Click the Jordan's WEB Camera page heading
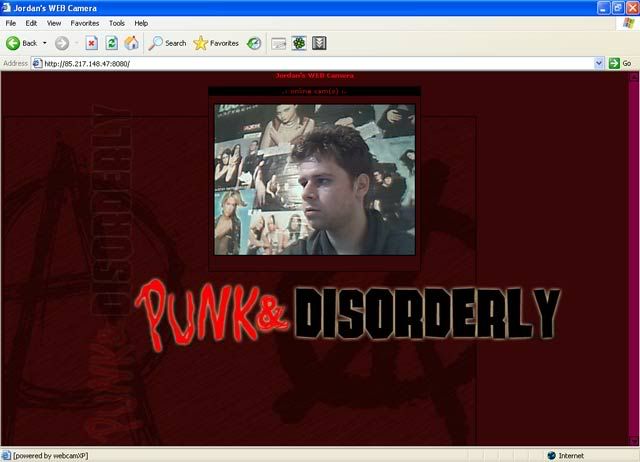The image size is (640, 462). (314, 75)
